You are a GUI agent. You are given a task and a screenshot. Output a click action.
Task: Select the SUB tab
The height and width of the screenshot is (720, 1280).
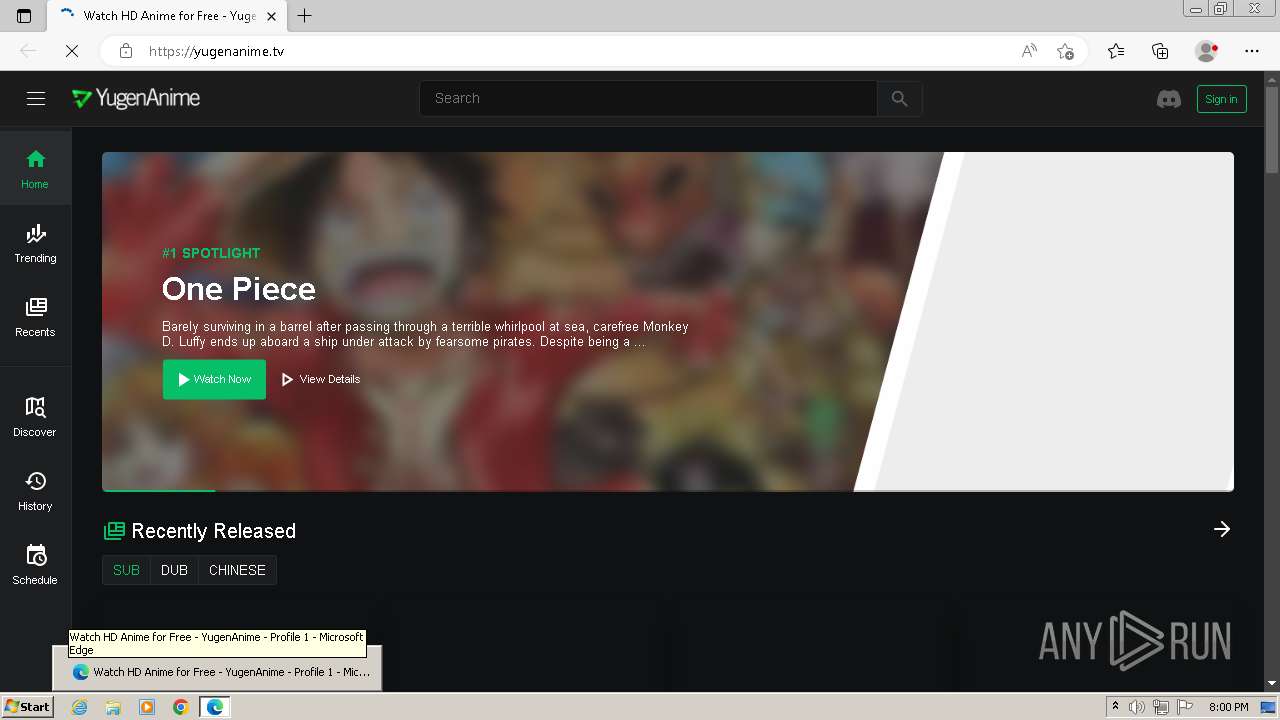pos(126,570)
